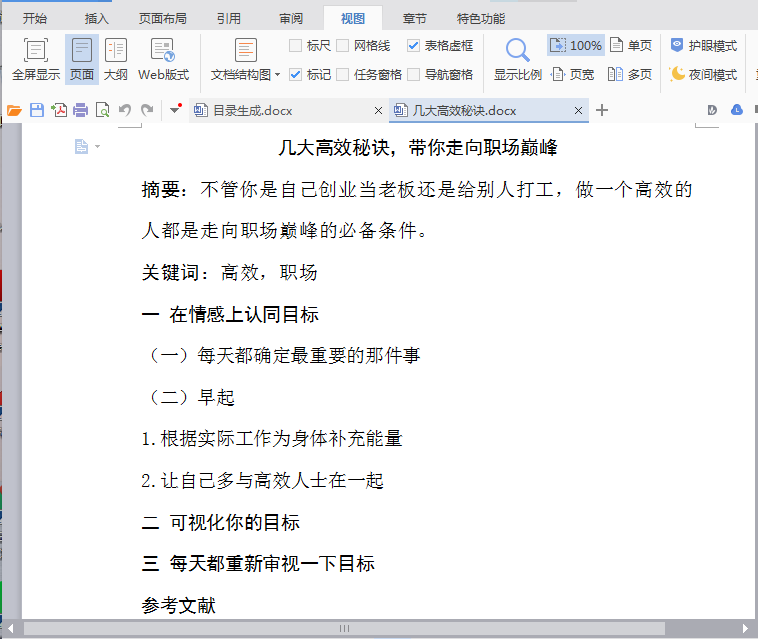The width and height of the screenshot is (758, 639).
Task: Show single page view
Action: tap(631, 45)
